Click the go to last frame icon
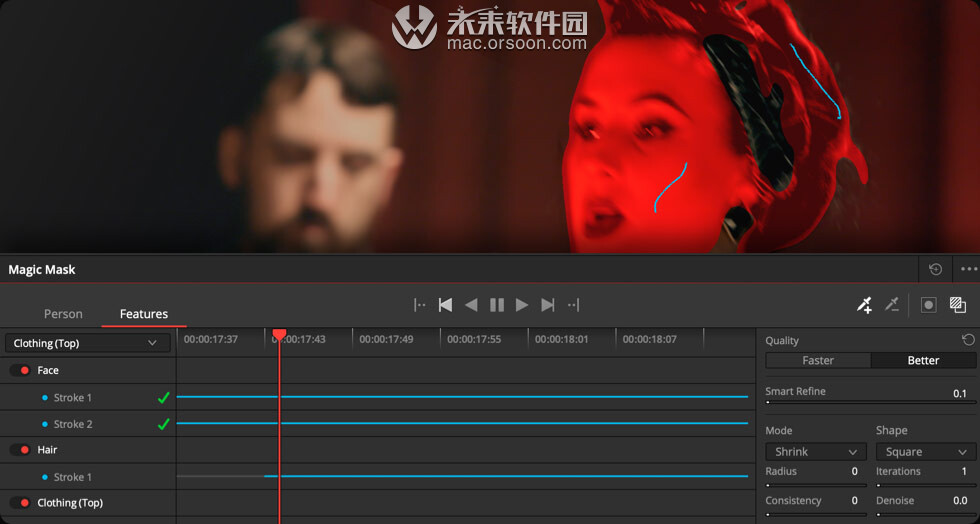 [548, 305]
